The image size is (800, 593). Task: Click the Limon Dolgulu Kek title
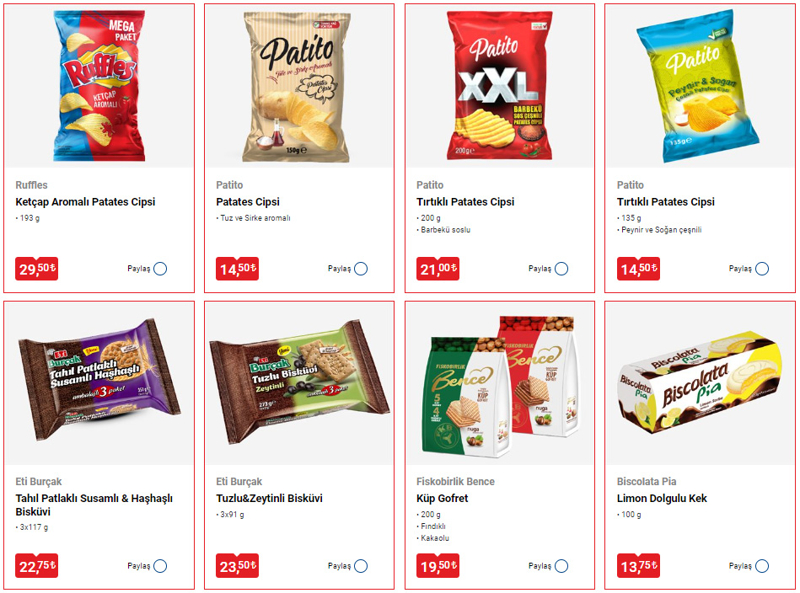point(662,498)
